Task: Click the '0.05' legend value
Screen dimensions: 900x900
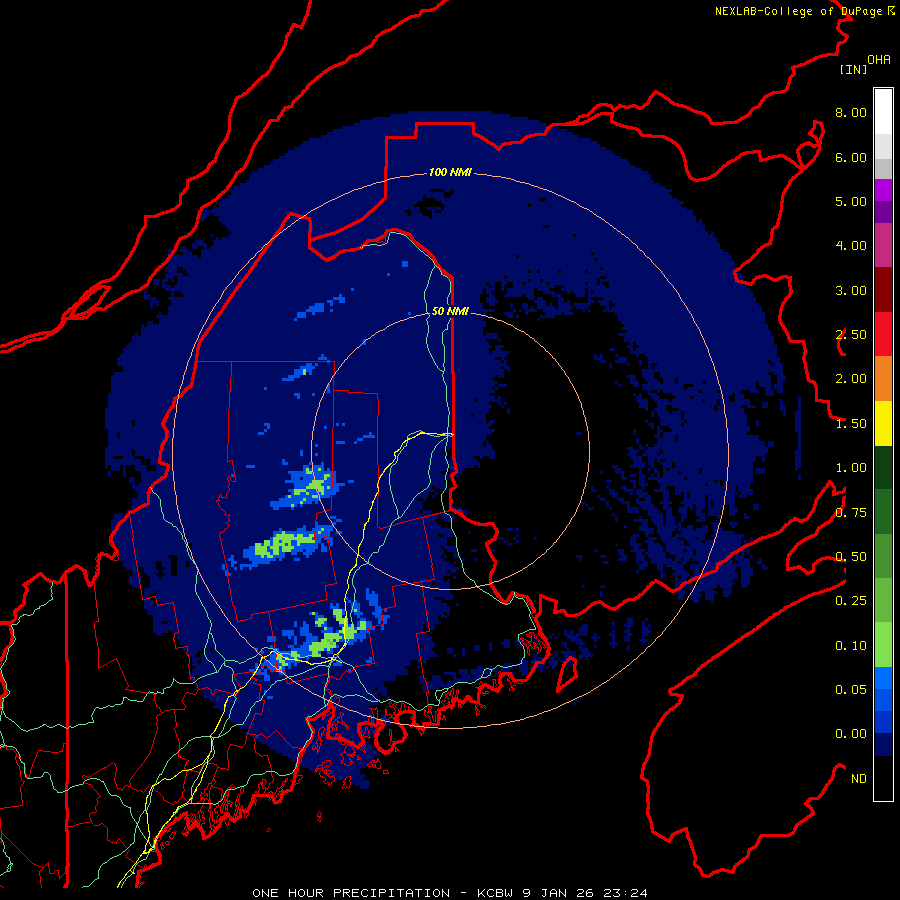Action: (x=851, y=690)
